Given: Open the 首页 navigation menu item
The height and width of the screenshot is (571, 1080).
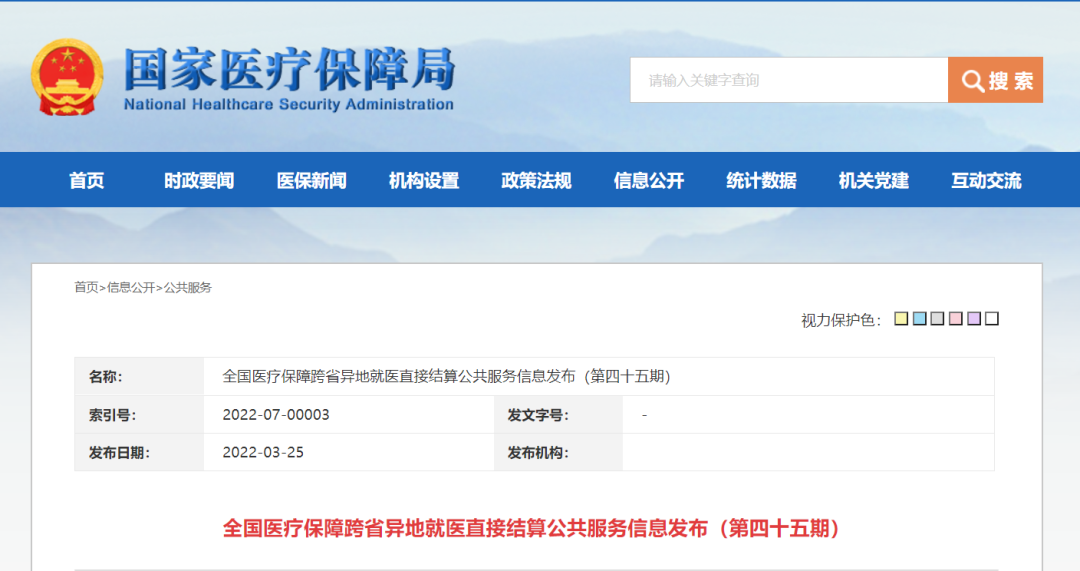Looking at the screenshot, I should (x=87, y=181).
